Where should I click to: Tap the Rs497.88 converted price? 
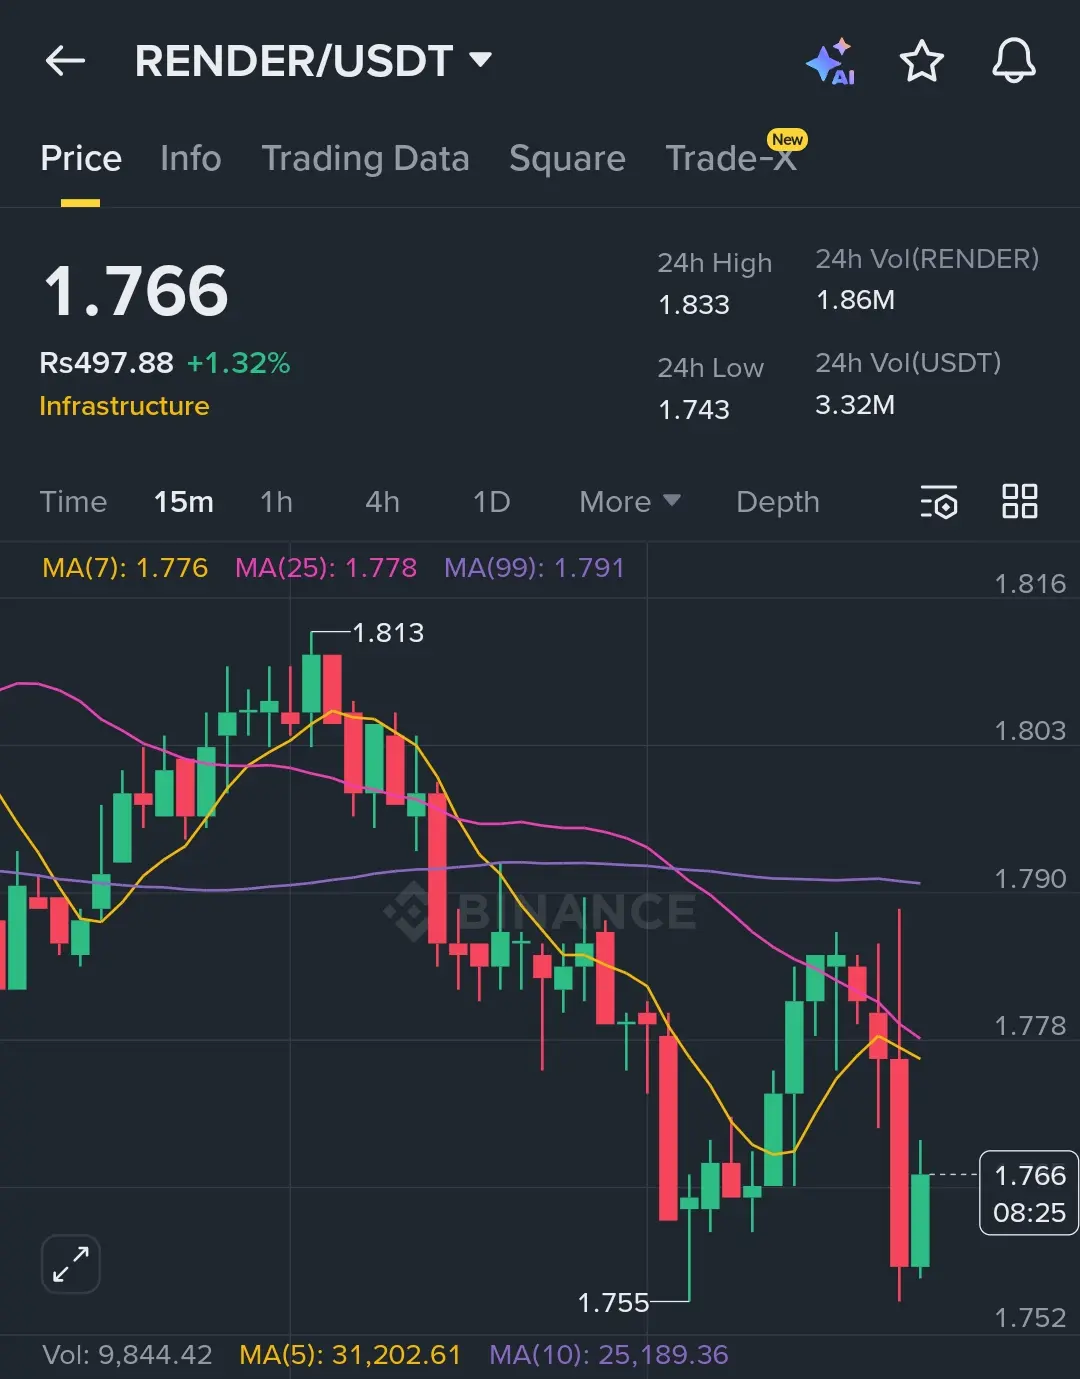pyautogui.click(x=106, y=363)
